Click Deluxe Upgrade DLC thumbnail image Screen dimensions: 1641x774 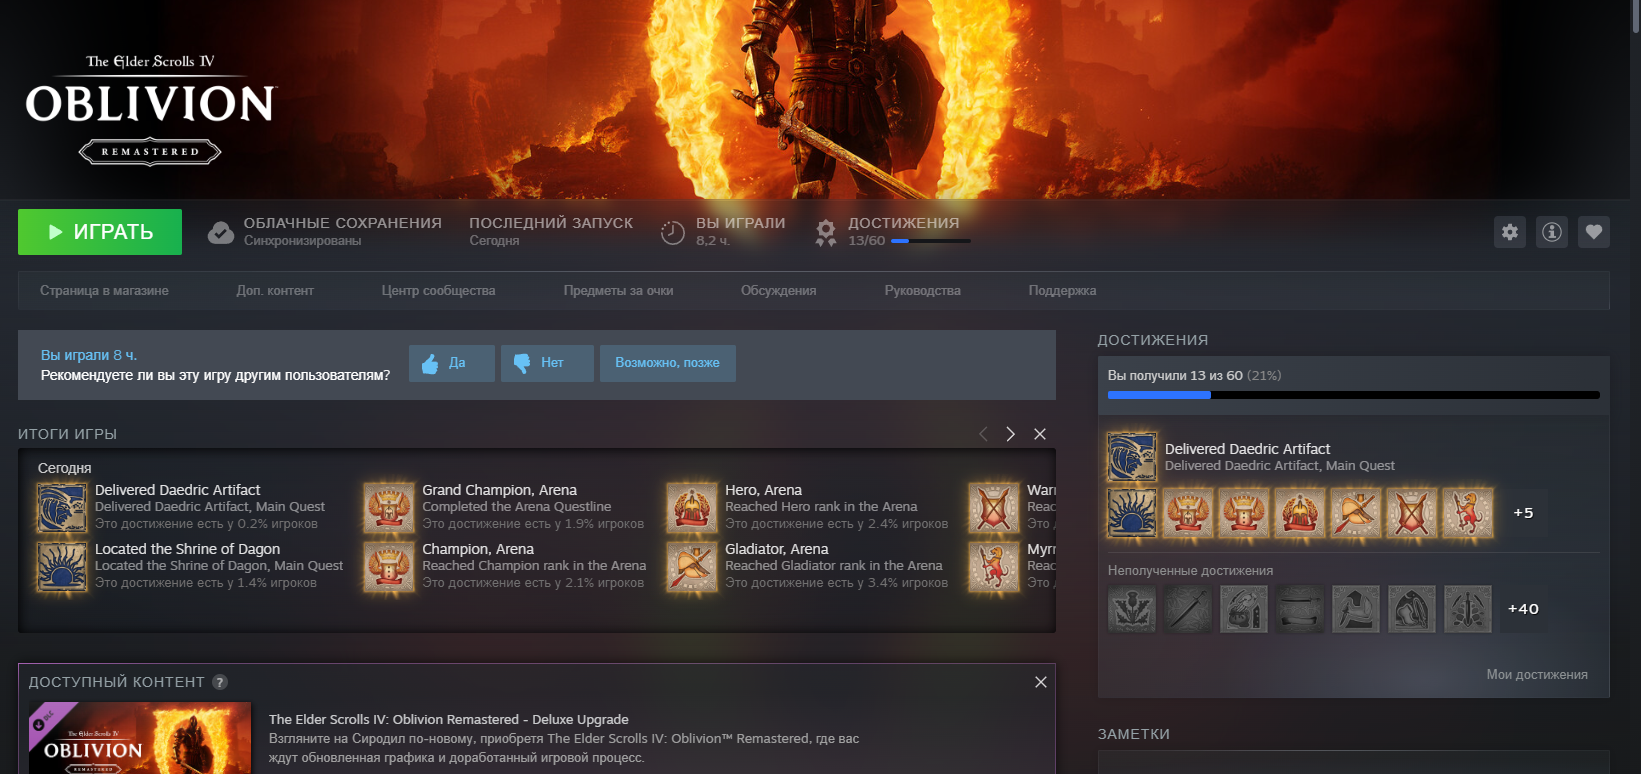[140, 738]
